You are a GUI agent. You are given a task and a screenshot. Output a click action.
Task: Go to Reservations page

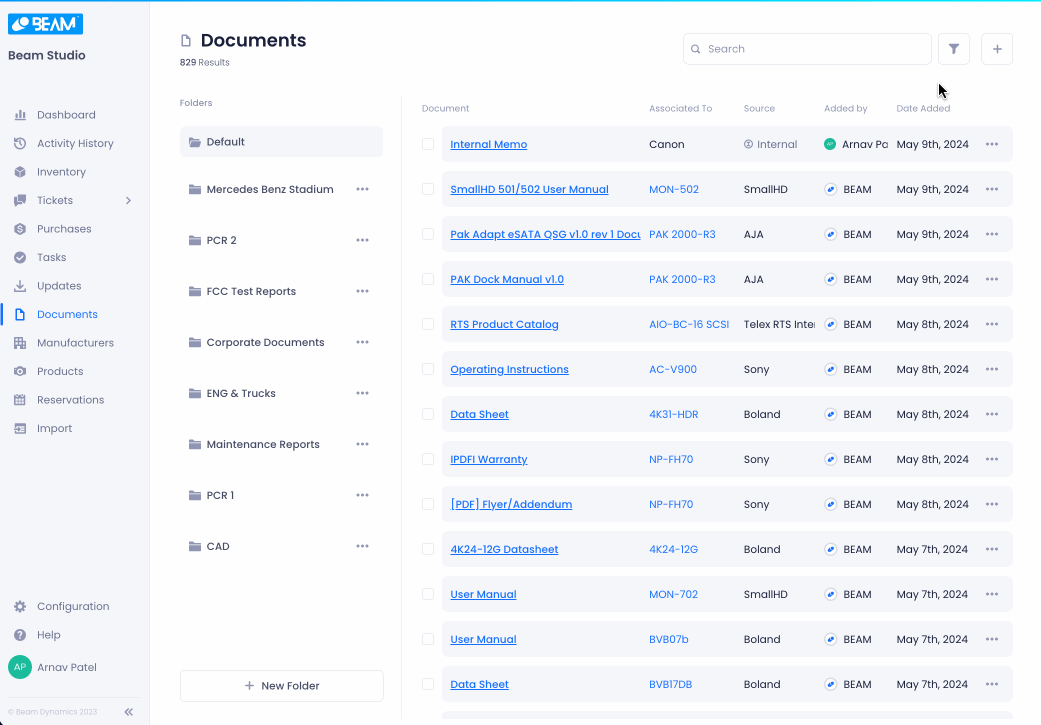70,400
